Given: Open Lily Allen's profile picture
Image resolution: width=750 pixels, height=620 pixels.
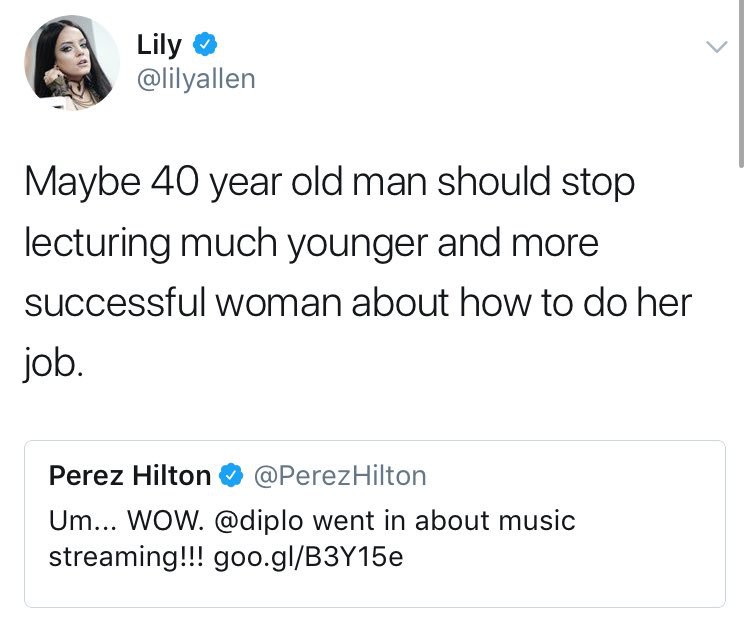Looking at the screenshot, I should [x=72, y=63].
